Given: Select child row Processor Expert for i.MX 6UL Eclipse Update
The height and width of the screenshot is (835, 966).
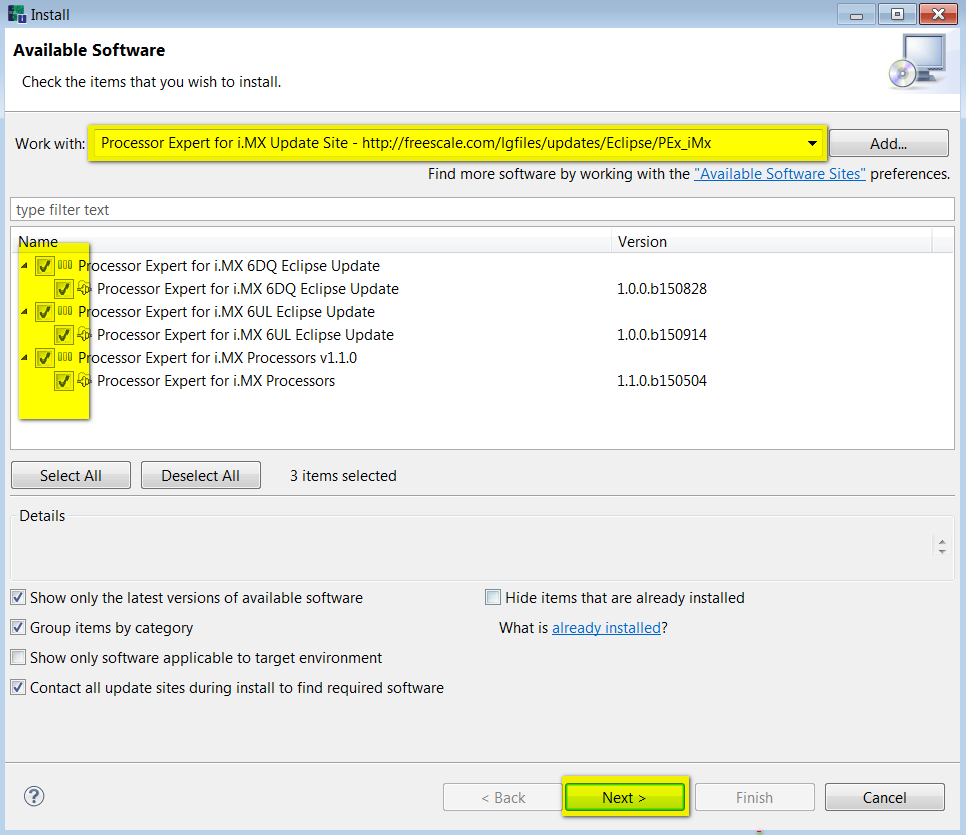Looking at the screenshot, I should point(245,335).
